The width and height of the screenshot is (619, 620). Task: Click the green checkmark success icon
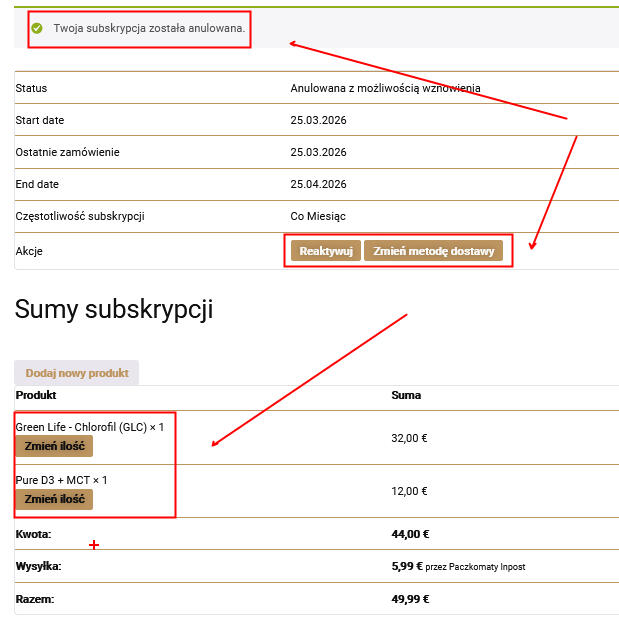(x=37, y=28)
